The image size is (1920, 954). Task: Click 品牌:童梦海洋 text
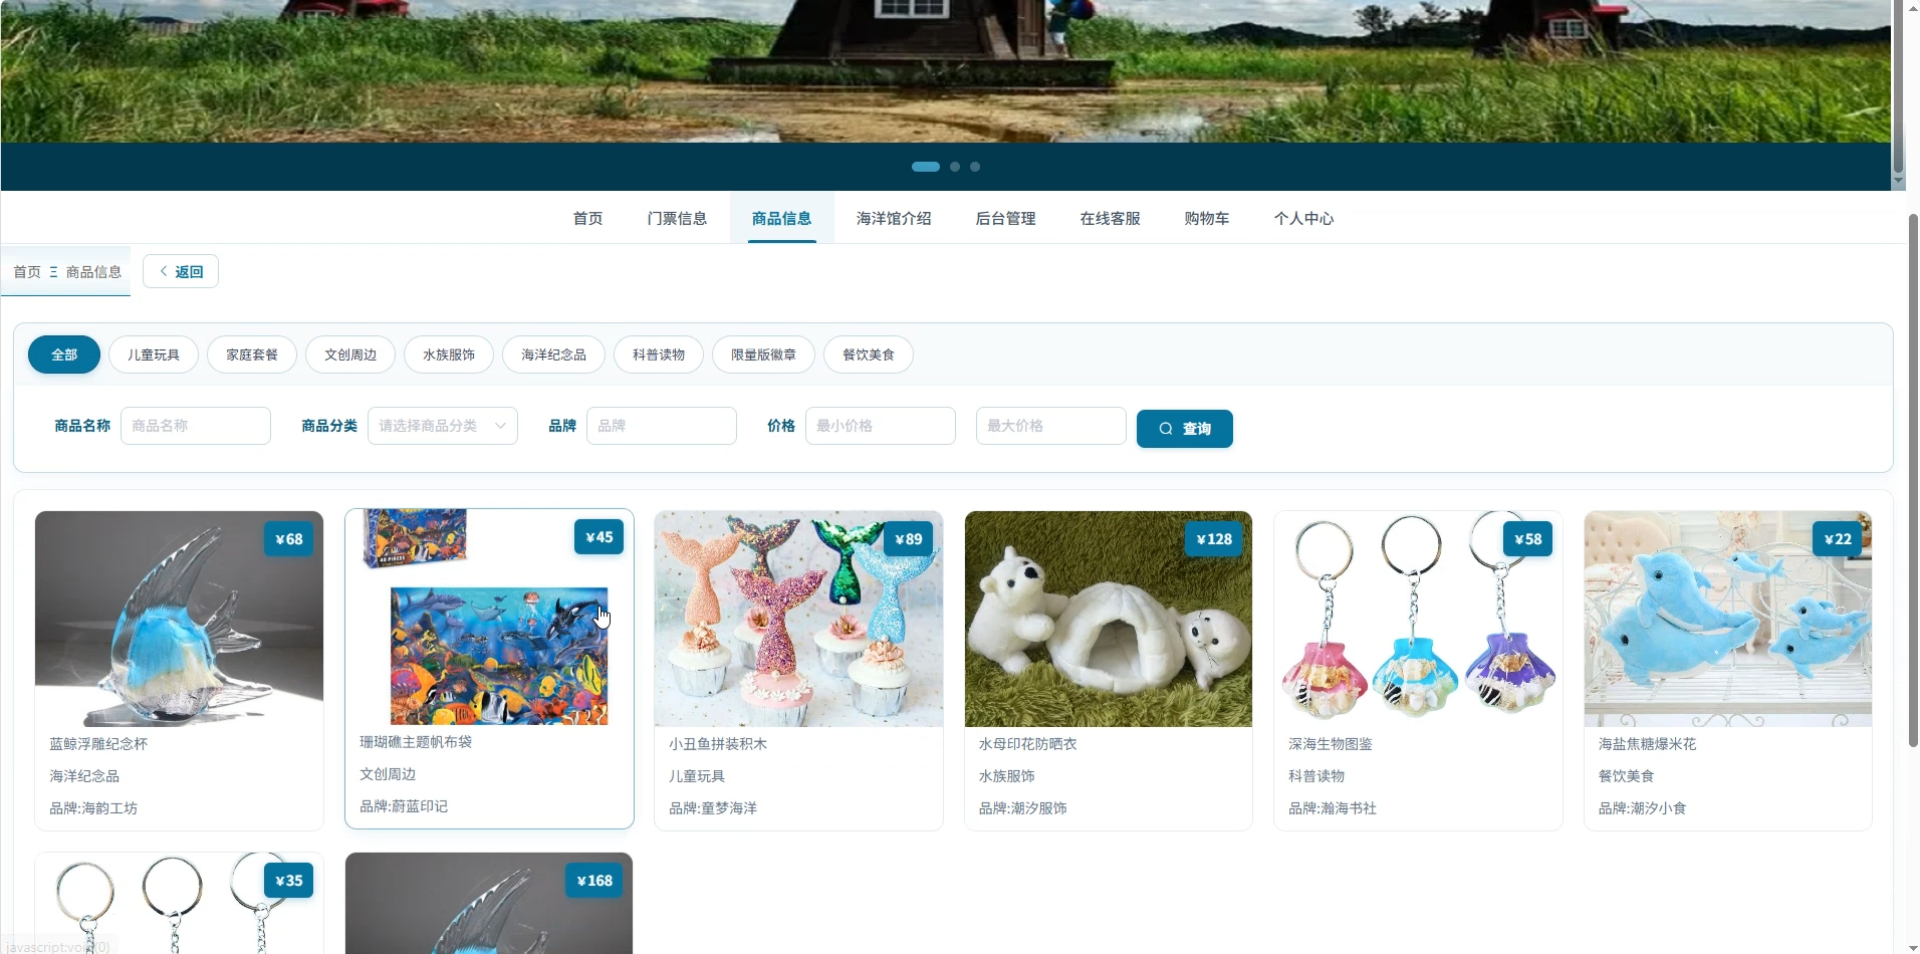pos(713,808)
